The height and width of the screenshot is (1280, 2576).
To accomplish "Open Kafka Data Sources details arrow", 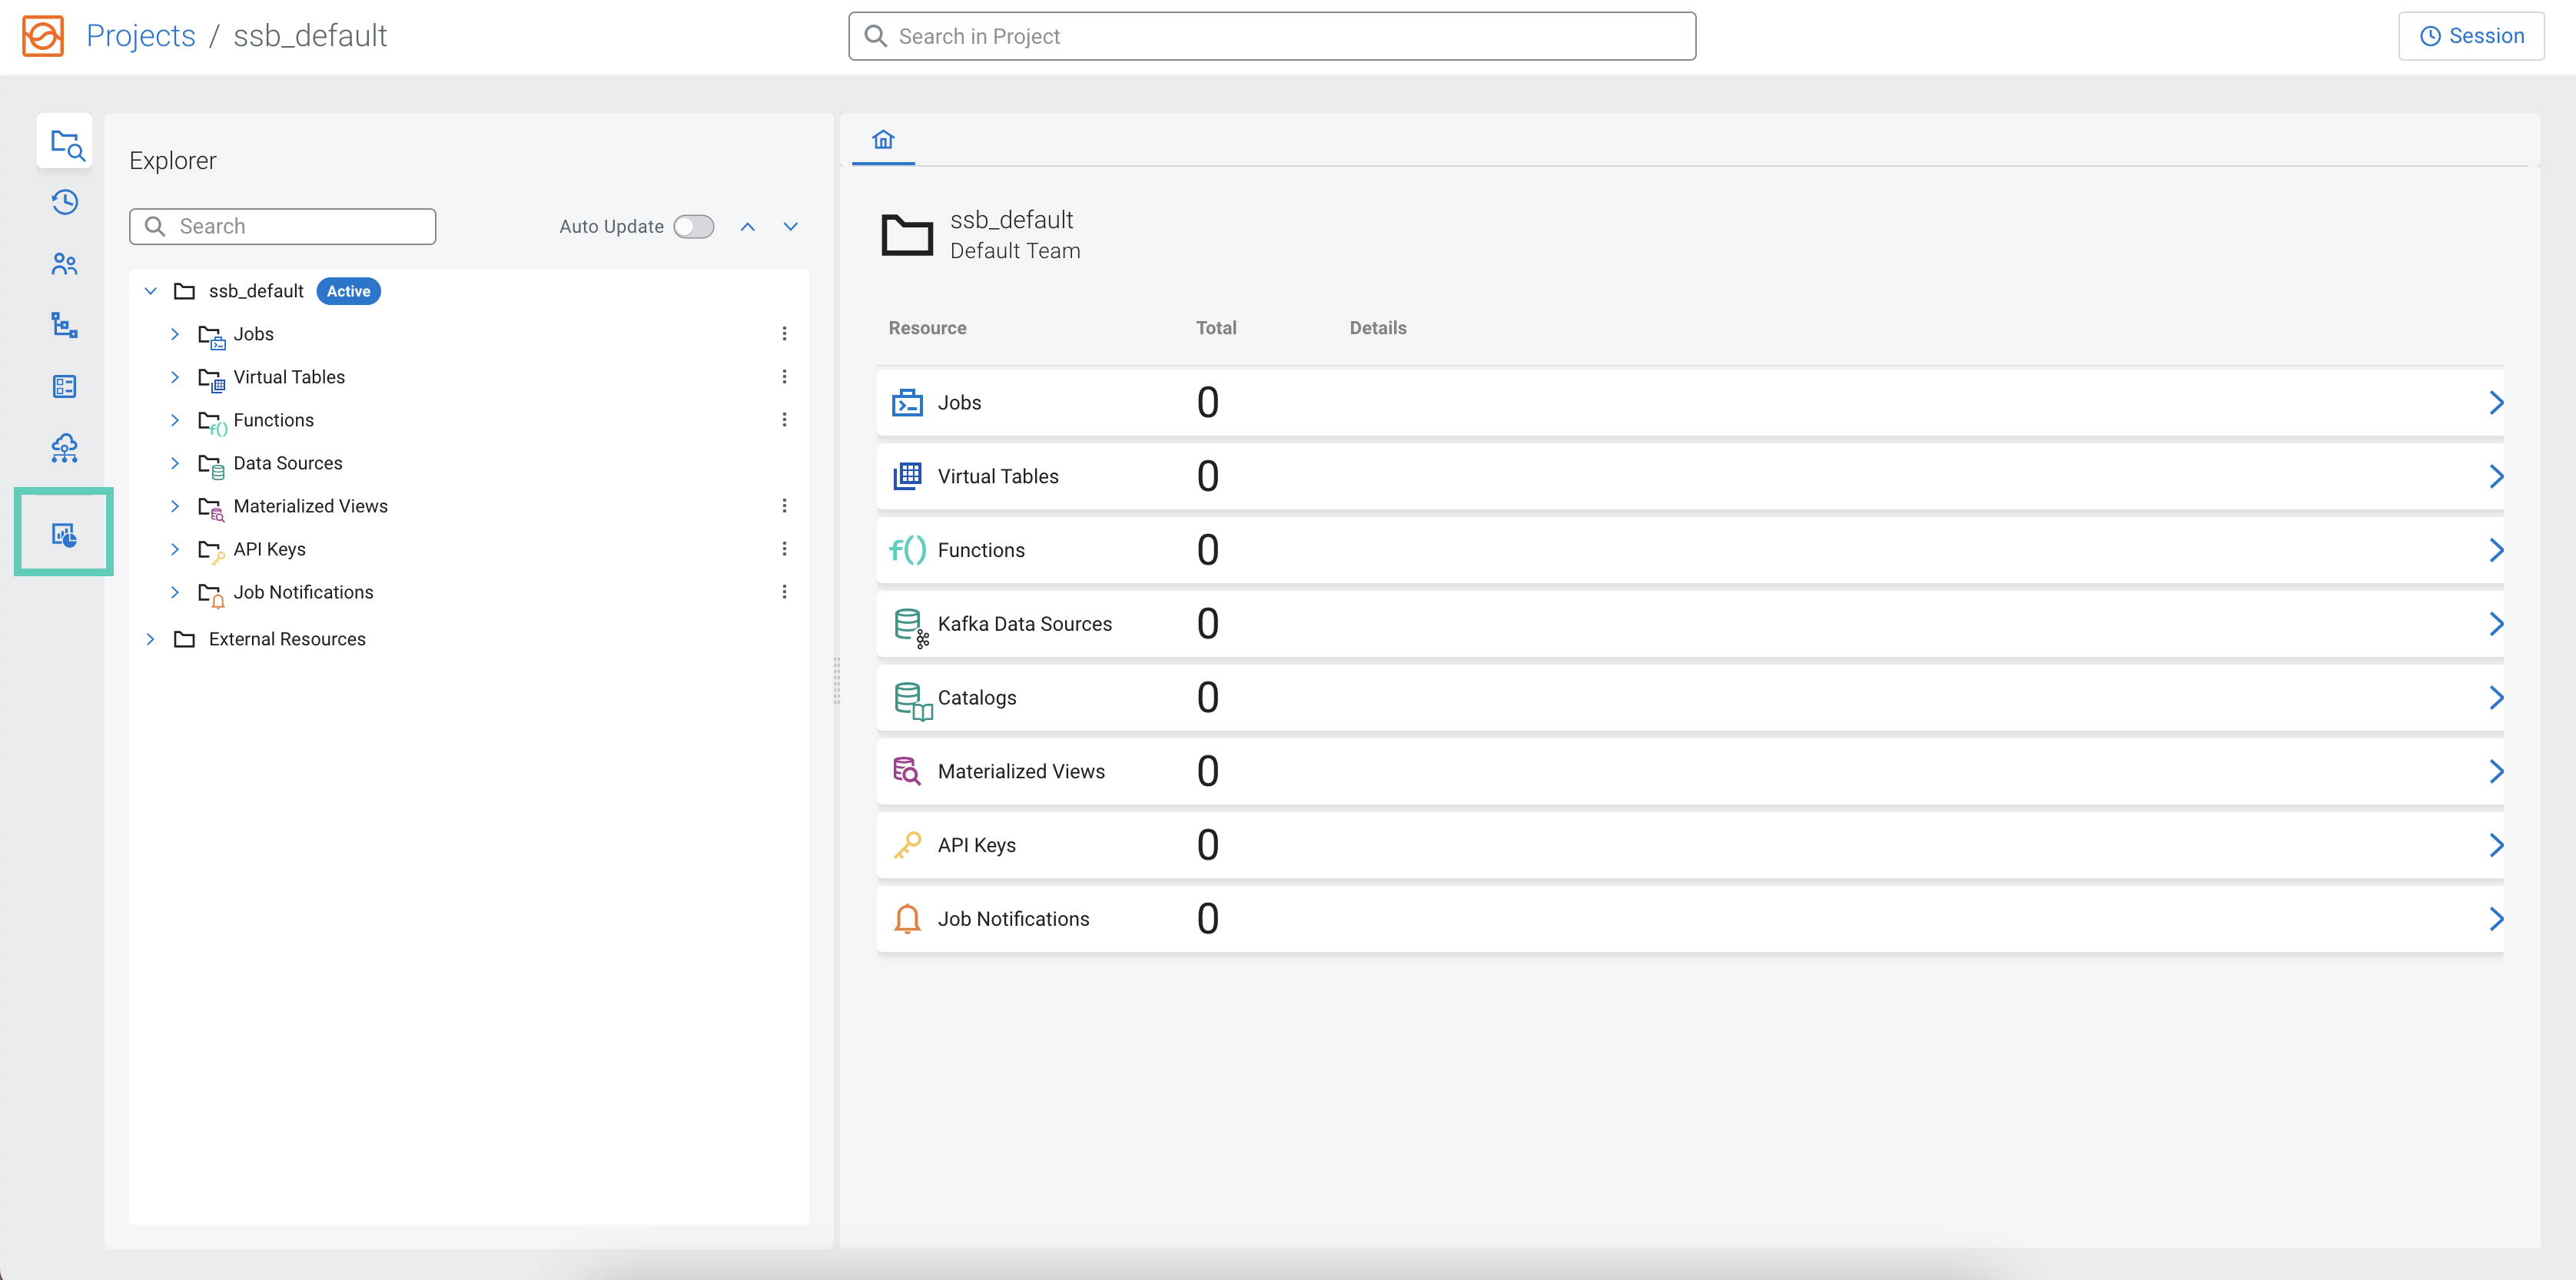I will pos(2495,624).
